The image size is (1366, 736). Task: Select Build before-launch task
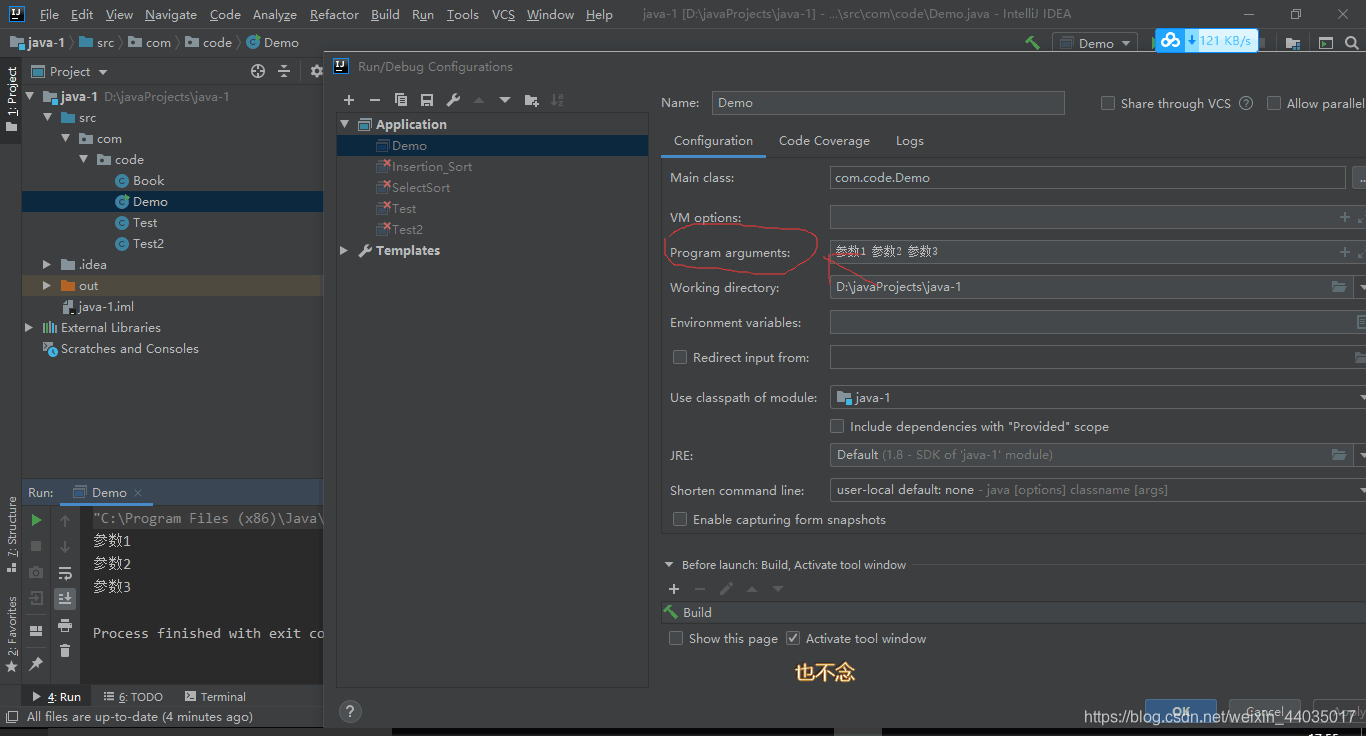point(1014,612)
